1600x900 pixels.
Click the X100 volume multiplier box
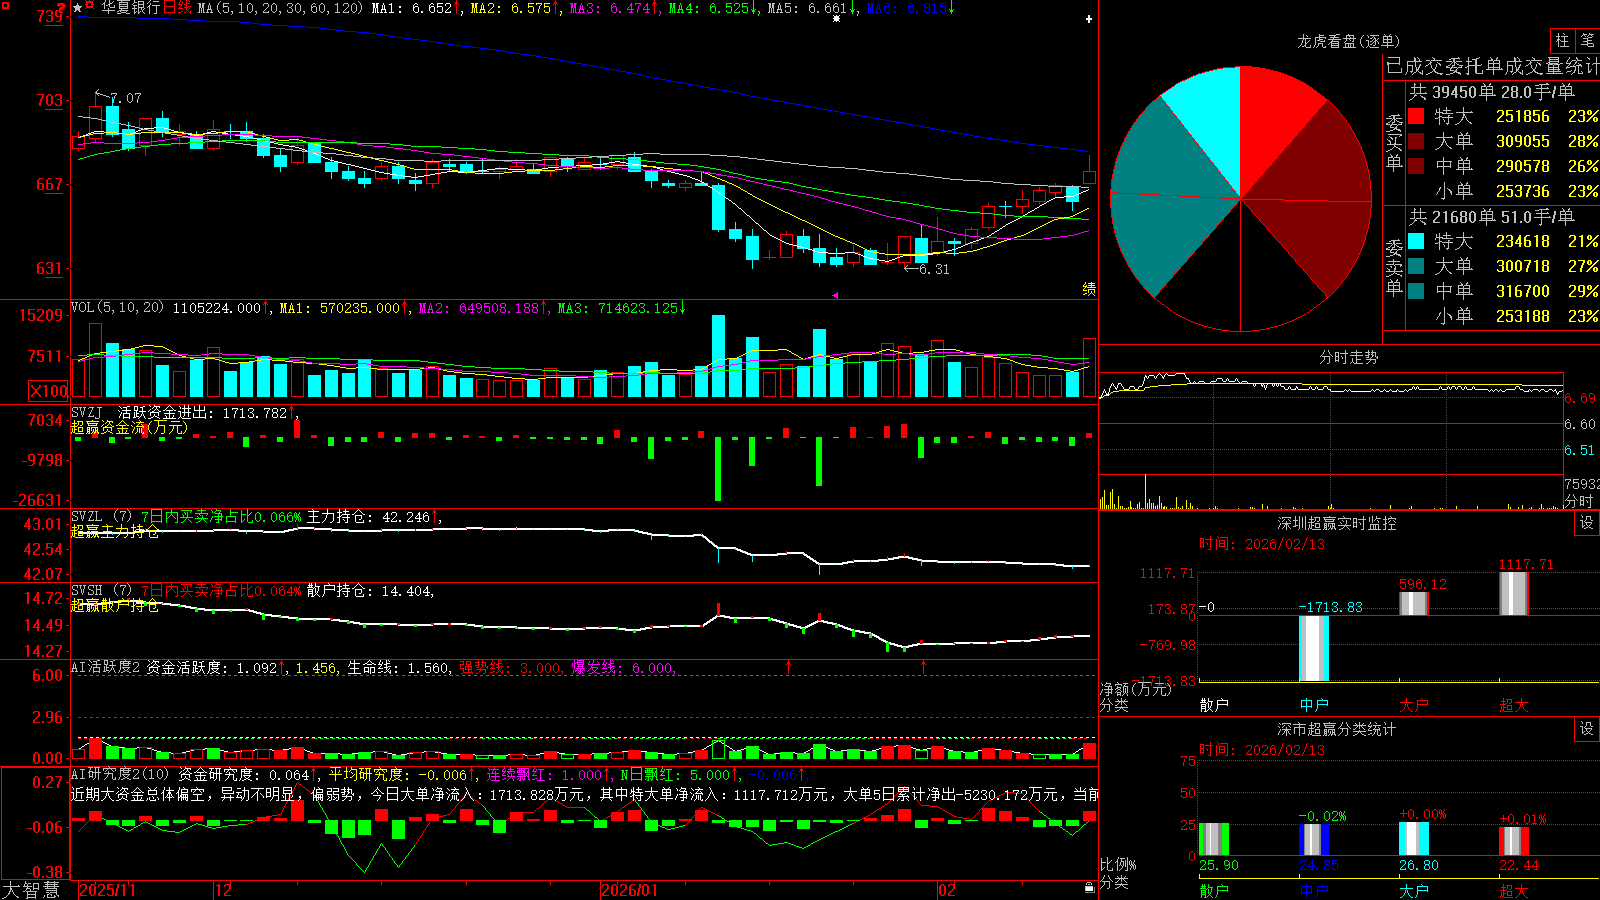(49, 391)
